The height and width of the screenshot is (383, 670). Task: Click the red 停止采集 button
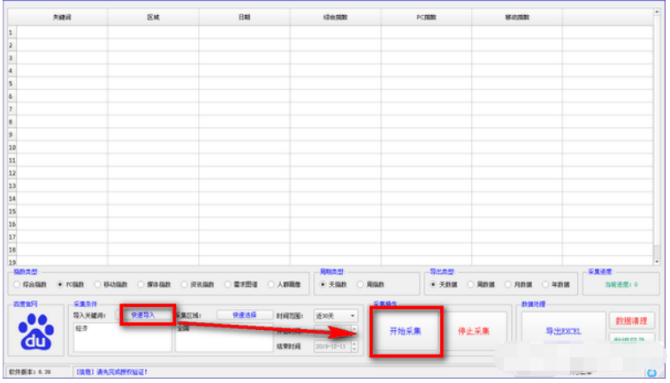tap(473, 331)
